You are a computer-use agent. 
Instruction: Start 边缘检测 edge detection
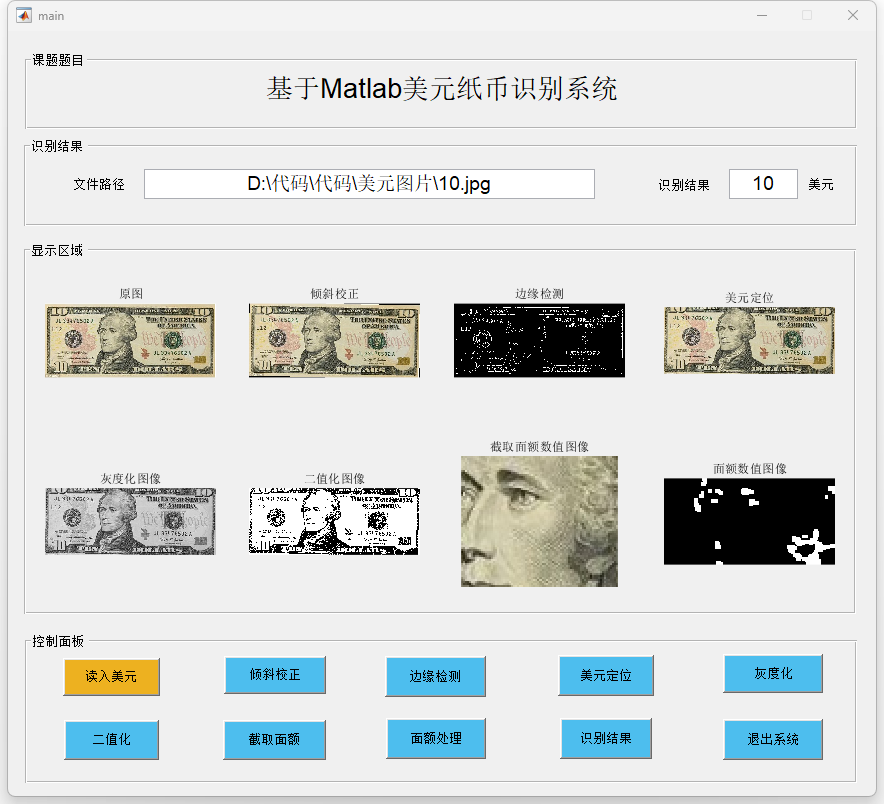[435, 676]
